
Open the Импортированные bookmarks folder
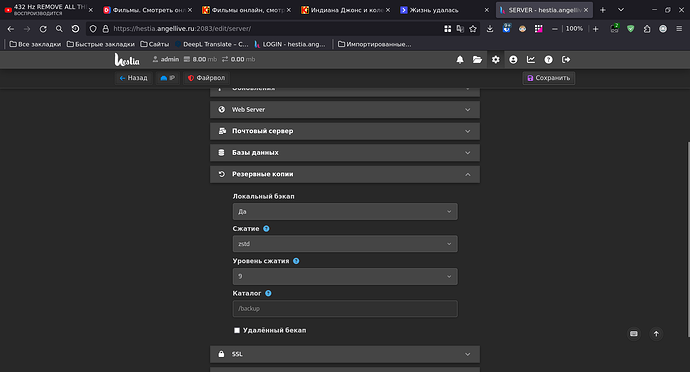click(374, 44)
